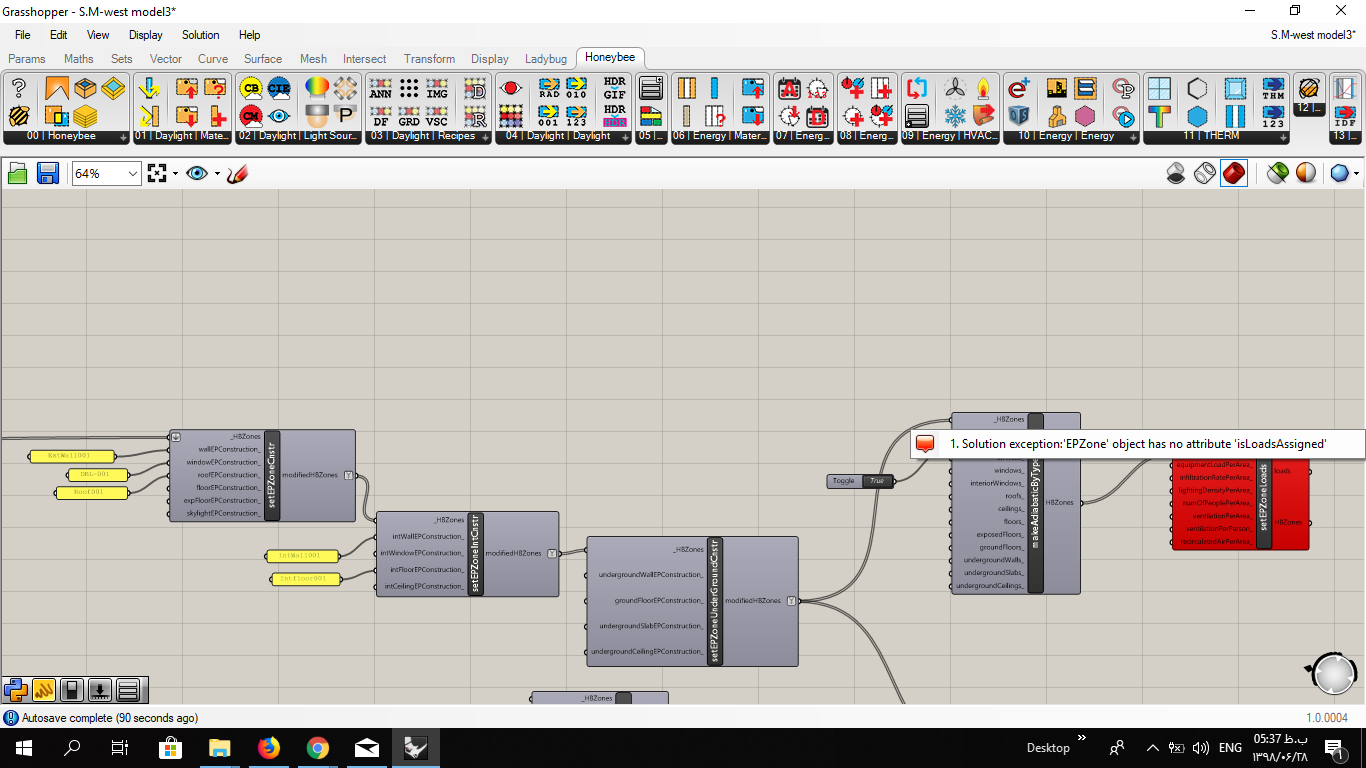This screenshot has height=768, width=1366.
Task: Click the red error balloon icon
Action: [x=926, y=443]
